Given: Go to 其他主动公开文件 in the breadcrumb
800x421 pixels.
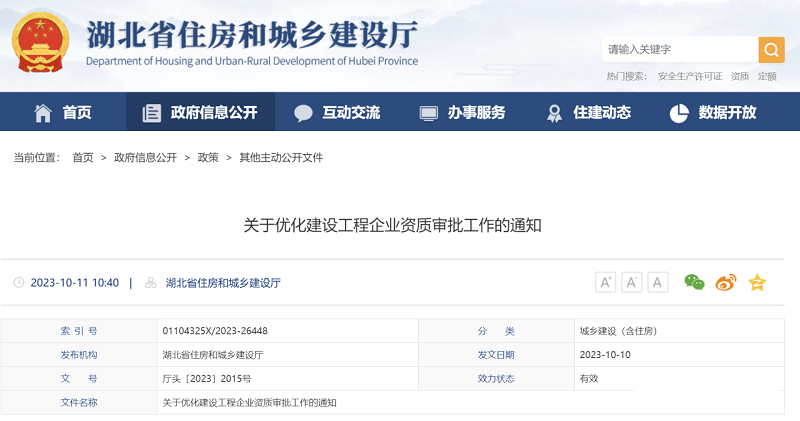Looking at the screenshot, I should pyautogui.click(x=281, y=158).
